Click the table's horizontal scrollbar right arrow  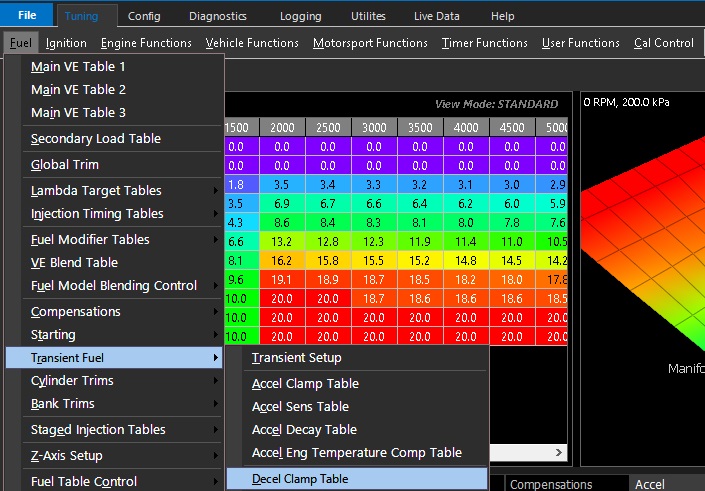559,452
